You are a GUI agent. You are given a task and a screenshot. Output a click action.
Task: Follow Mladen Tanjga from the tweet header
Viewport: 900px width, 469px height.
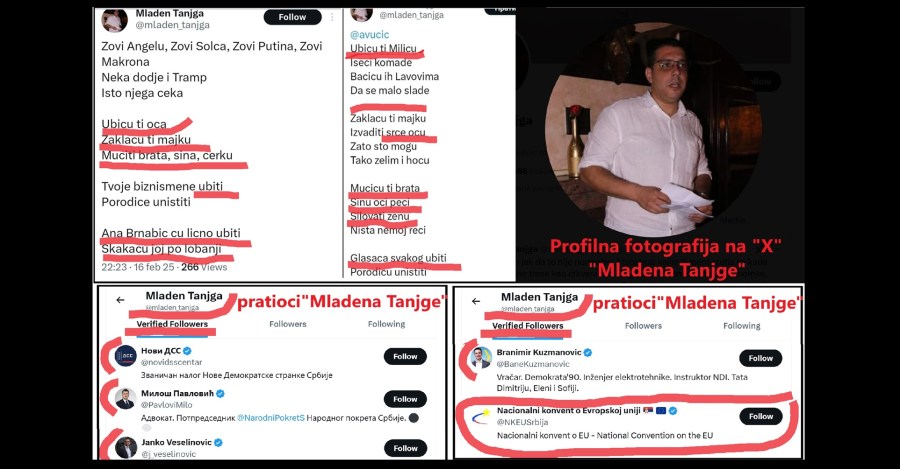pyautogui.click(x=292, y=17)
